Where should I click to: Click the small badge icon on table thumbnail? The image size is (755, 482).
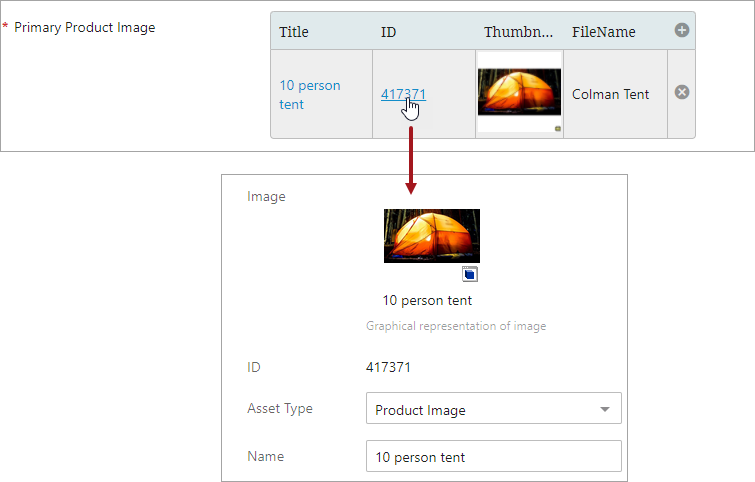coord(557,129)
